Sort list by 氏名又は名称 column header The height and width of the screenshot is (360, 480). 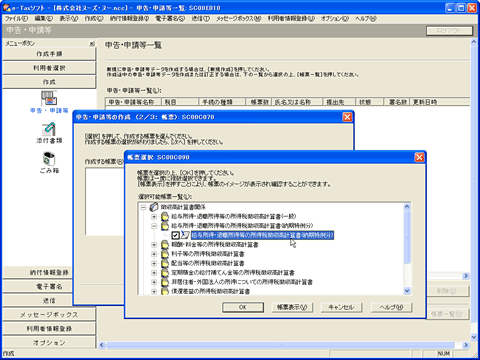(297, 102)
